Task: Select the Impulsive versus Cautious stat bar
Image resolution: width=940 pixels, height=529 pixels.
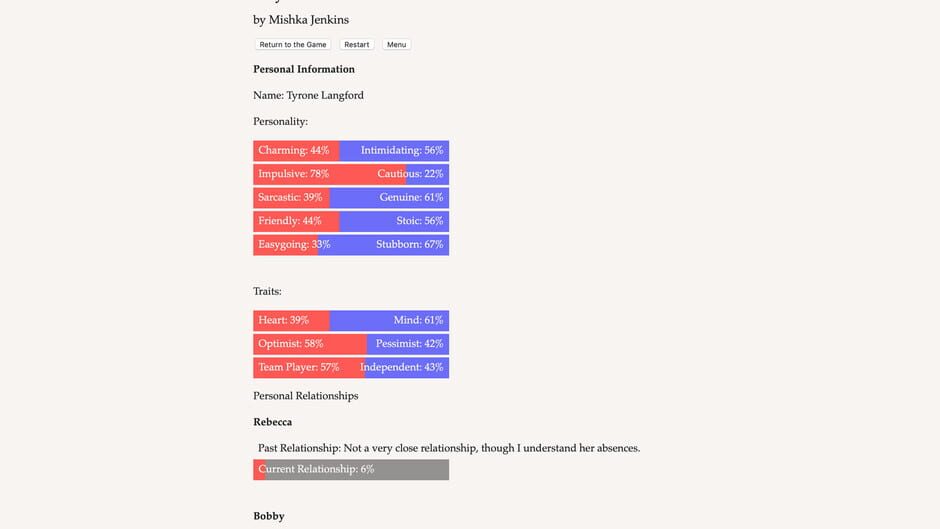Action: pos(351,174)
